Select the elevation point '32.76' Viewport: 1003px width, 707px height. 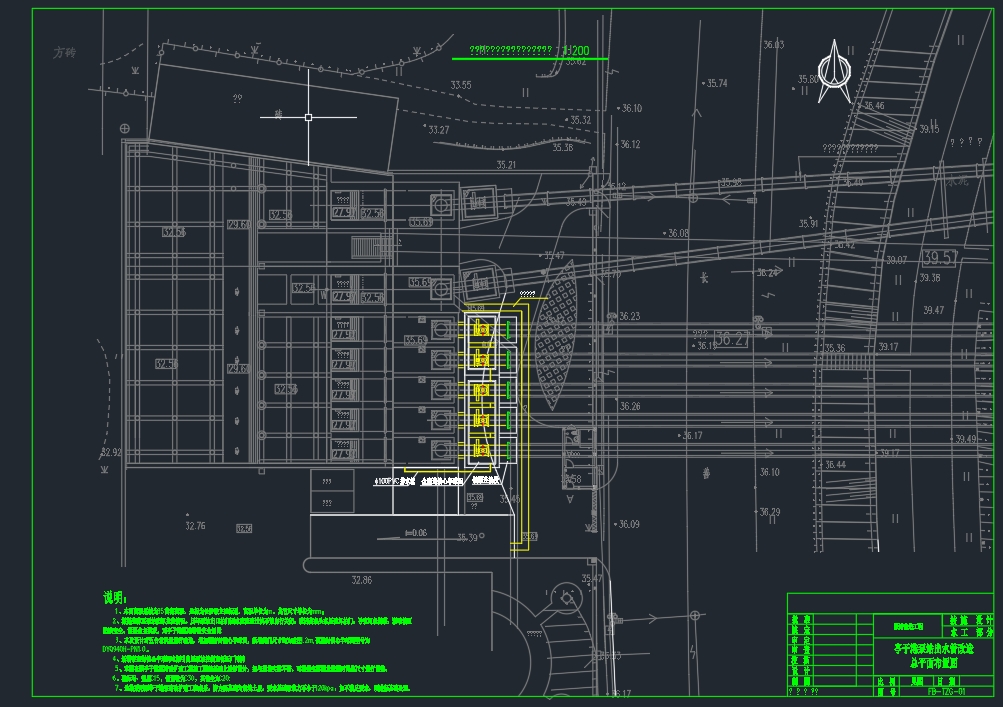(195, 526)
